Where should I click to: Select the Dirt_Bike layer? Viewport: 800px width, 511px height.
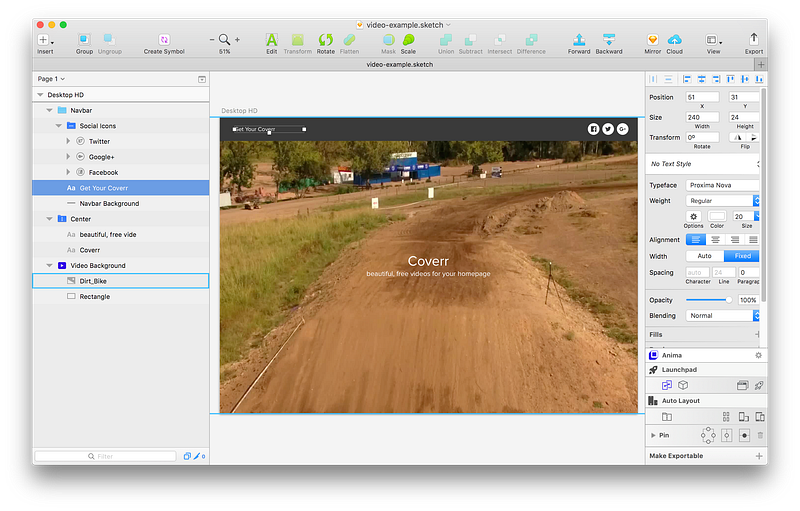pyautogui.click(x=121, y=281)
